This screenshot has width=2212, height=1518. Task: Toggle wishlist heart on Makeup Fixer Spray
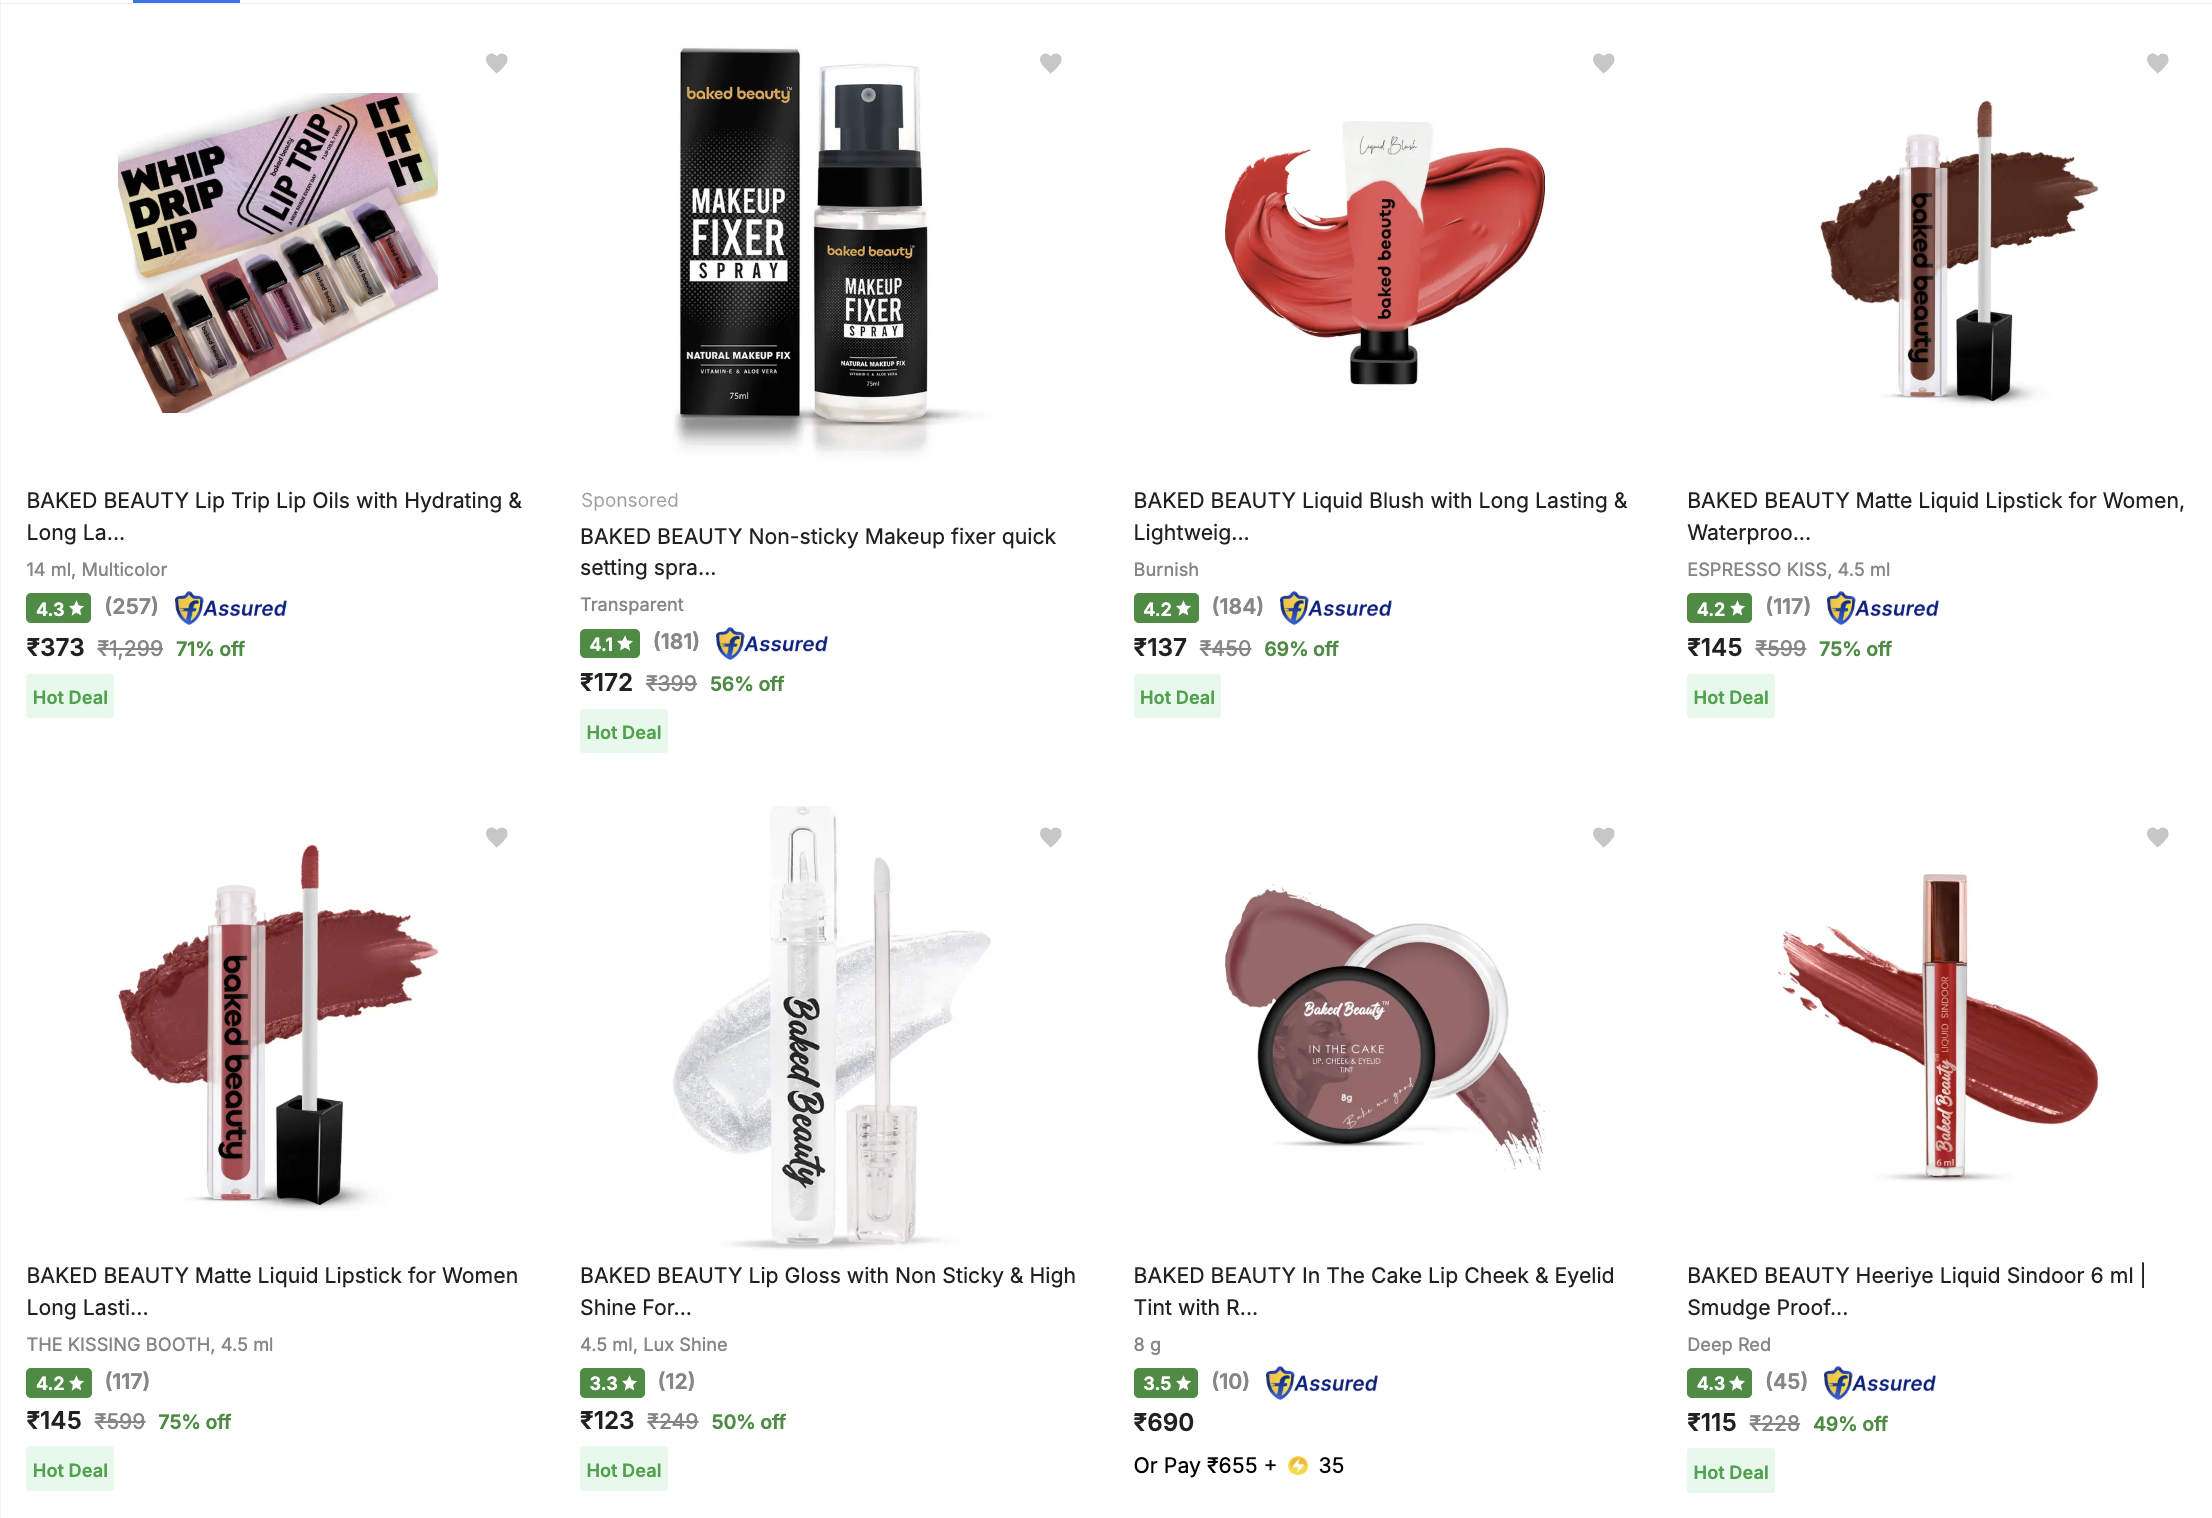click(x=1050, y=63)
